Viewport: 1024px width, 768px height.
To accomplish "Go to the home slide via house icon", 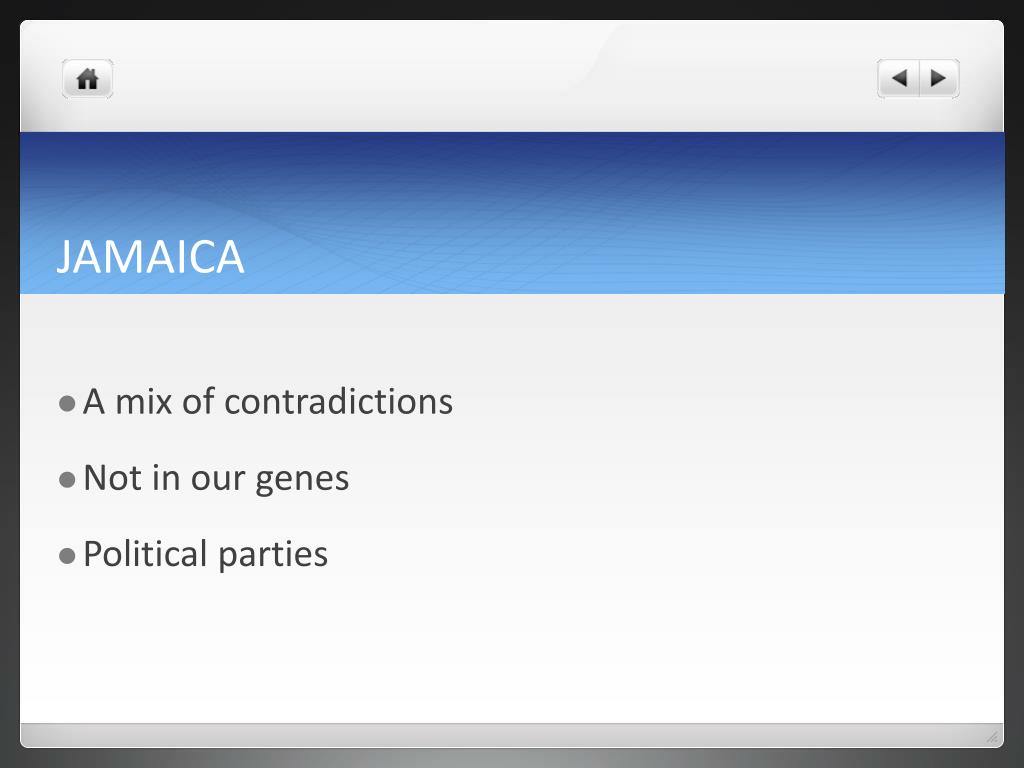I will (x=88, y=79).
